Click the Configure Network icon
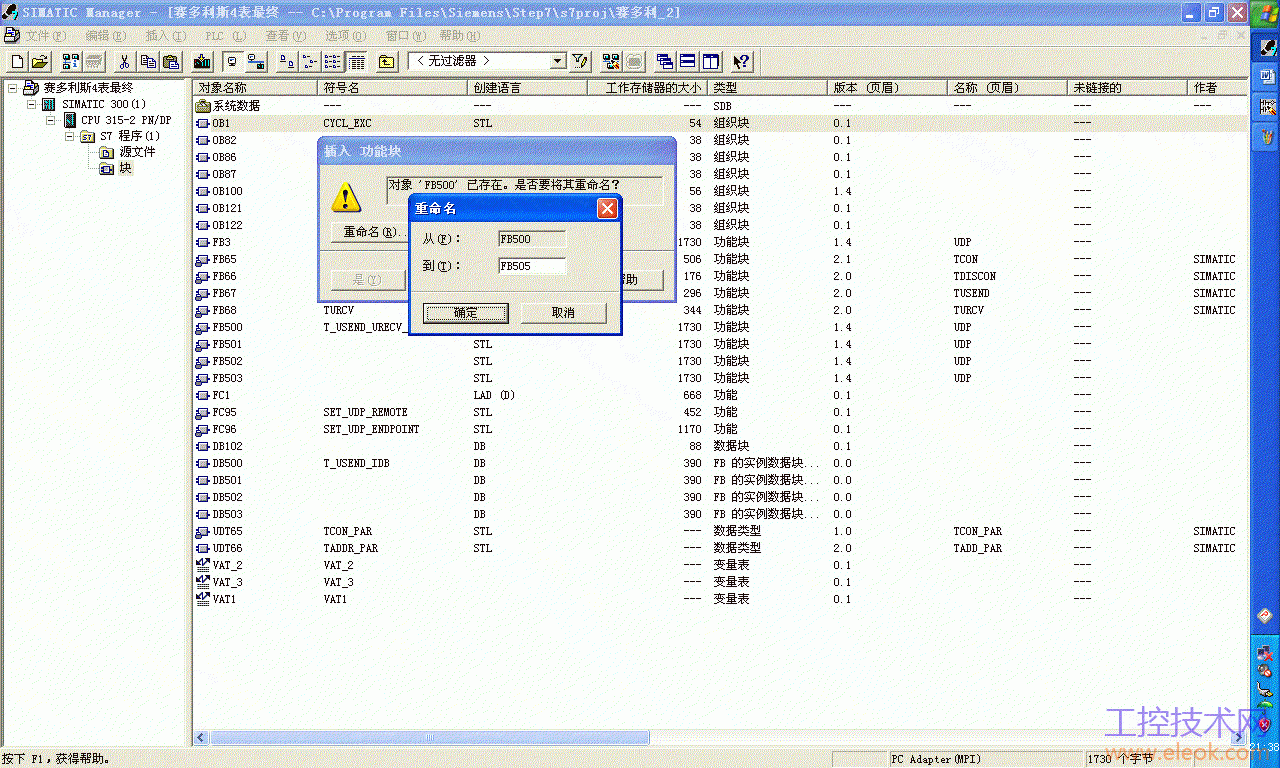Screen dimensions: 1280x768 point(611,62)
